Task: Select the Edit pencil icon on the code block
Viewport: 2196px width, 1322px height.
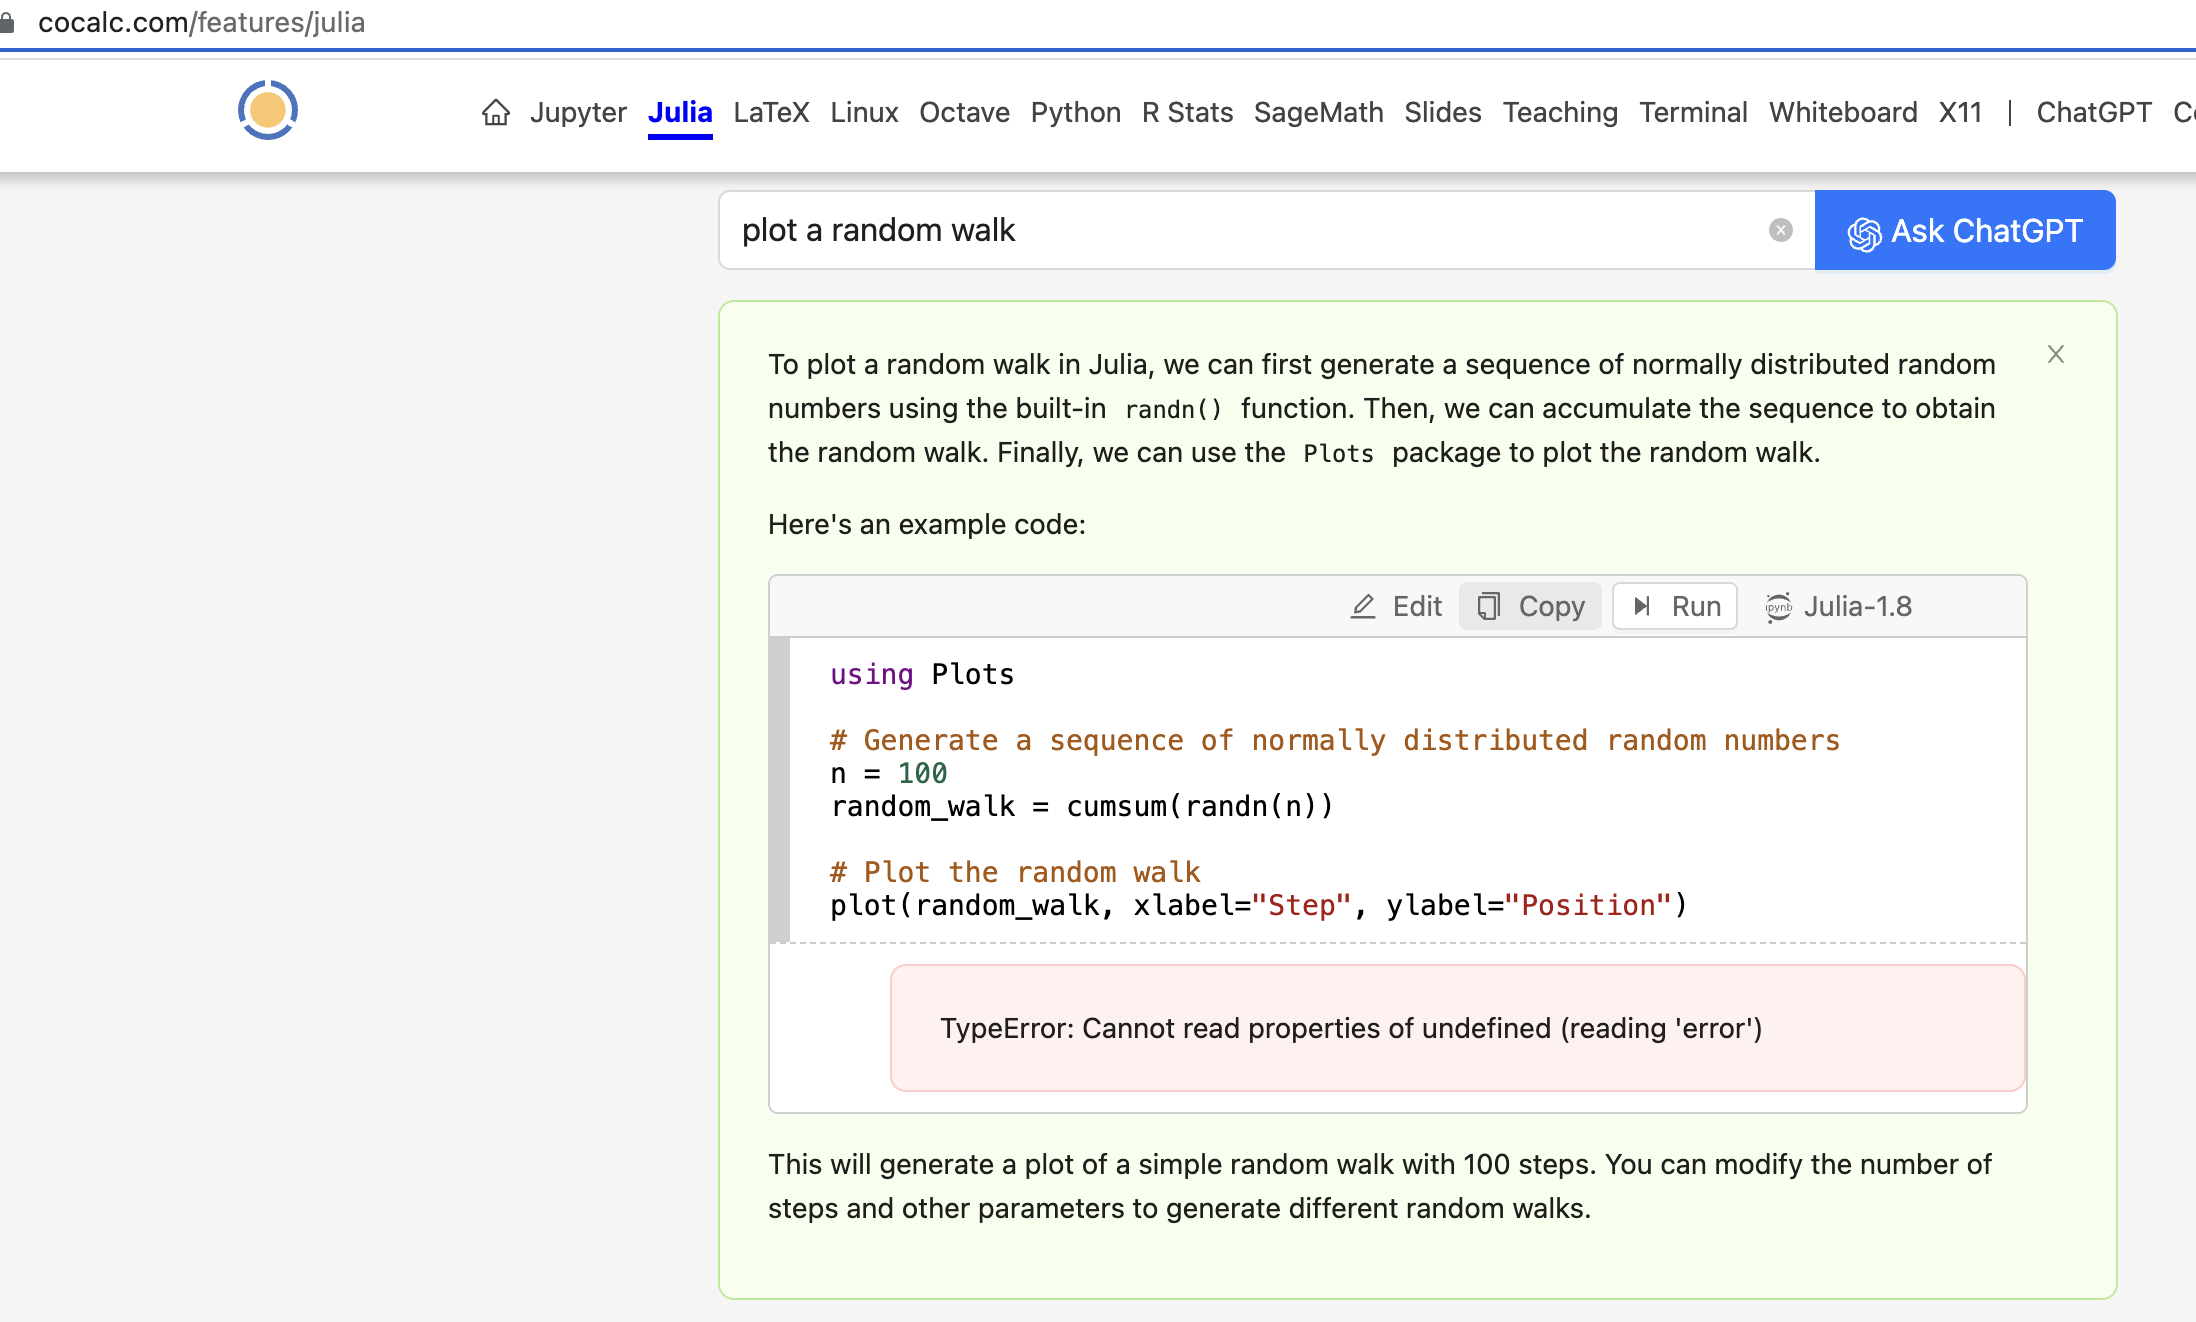Action: [x=1364, y=606]
